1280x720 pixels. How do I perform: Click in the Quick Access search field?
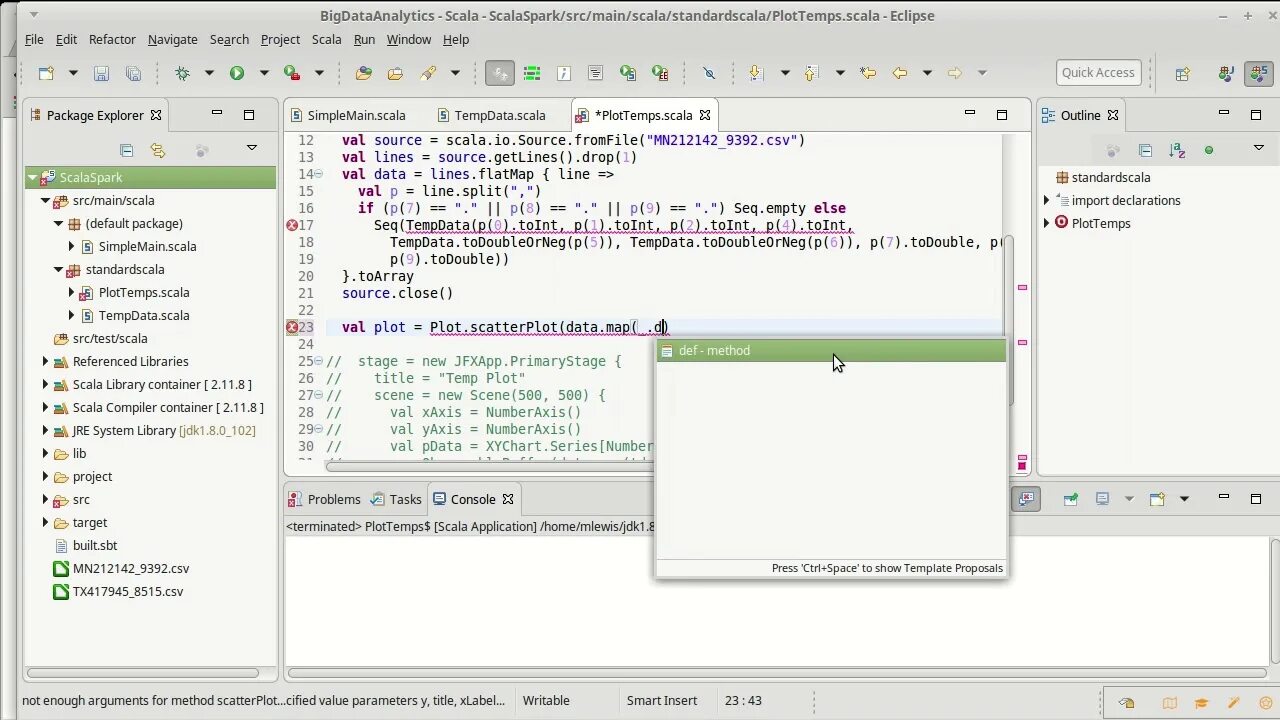1098,73
